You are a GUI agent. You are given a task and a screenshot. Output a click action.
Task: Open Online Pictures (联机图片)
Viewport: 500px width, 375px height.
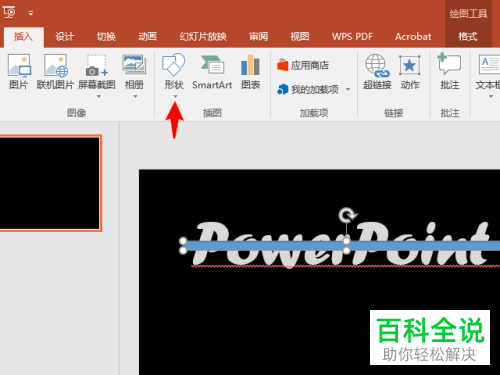click(x=56, y=66)
